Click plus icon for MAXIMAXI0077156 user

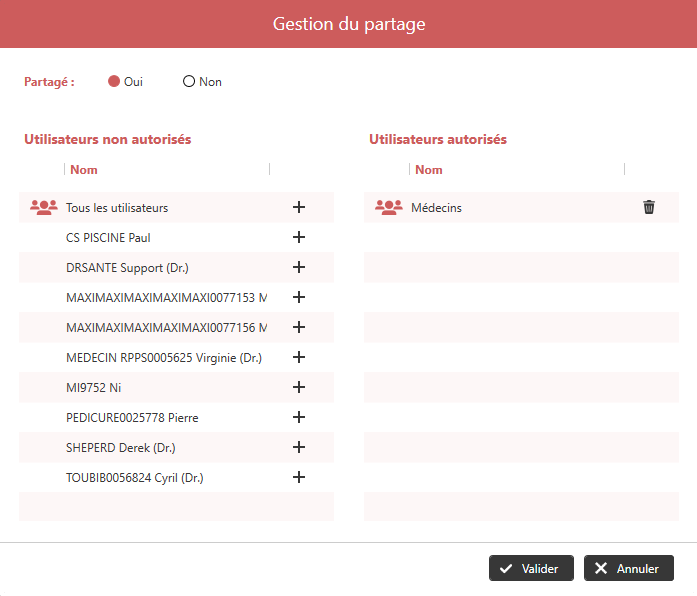(x=298, y=327)
